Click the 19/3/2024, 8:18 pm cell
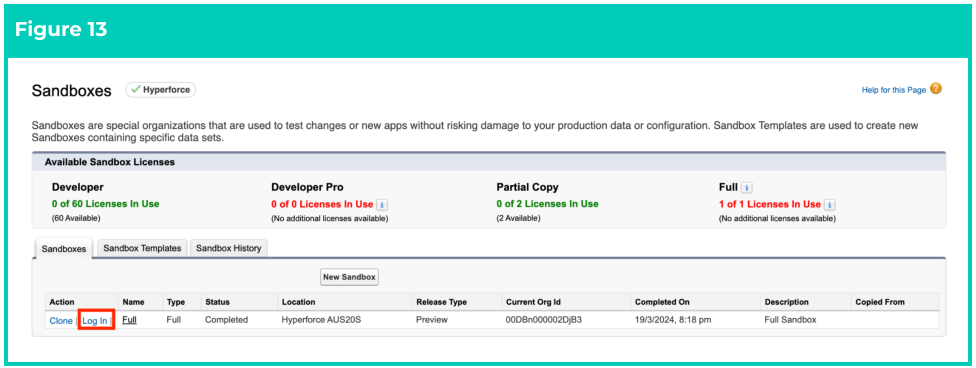Image resolution: width=976 pixels, height=368 pixels. (x=673, y=320)
